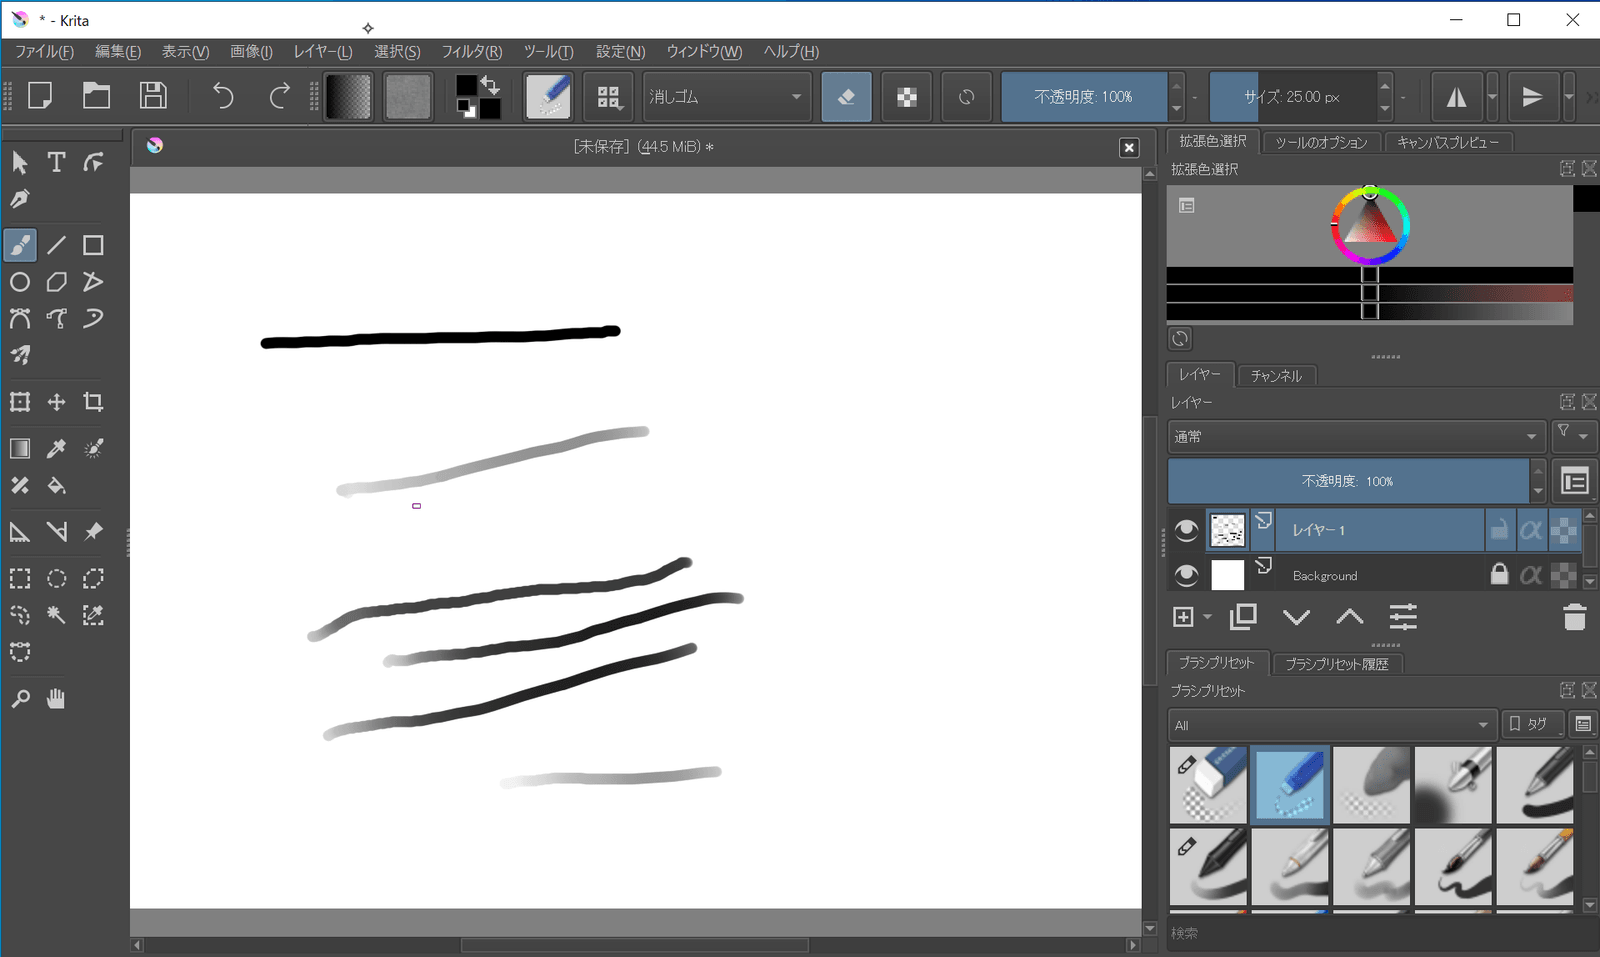Select the Text tool in toolbox
Image resolution: width=1600 pixels, height=957 pixels.
click(57, 162)
